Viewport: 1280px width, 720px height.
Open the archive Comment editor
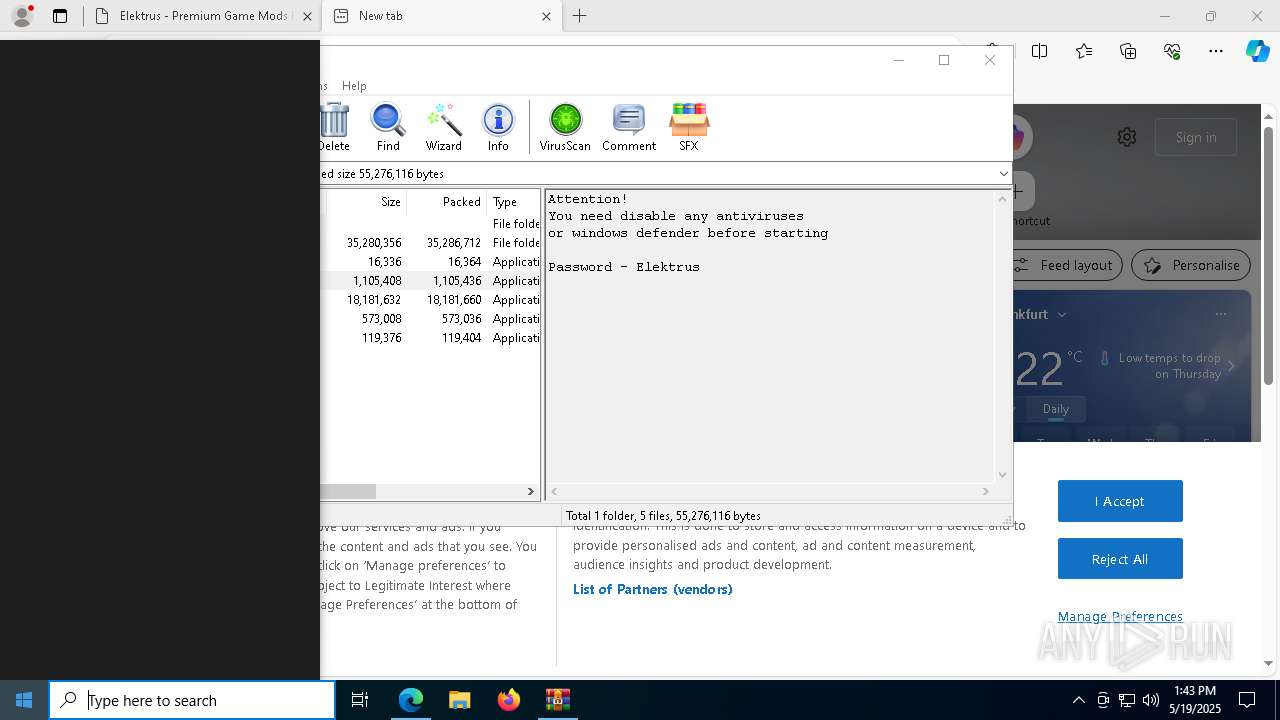coord(629,127)
